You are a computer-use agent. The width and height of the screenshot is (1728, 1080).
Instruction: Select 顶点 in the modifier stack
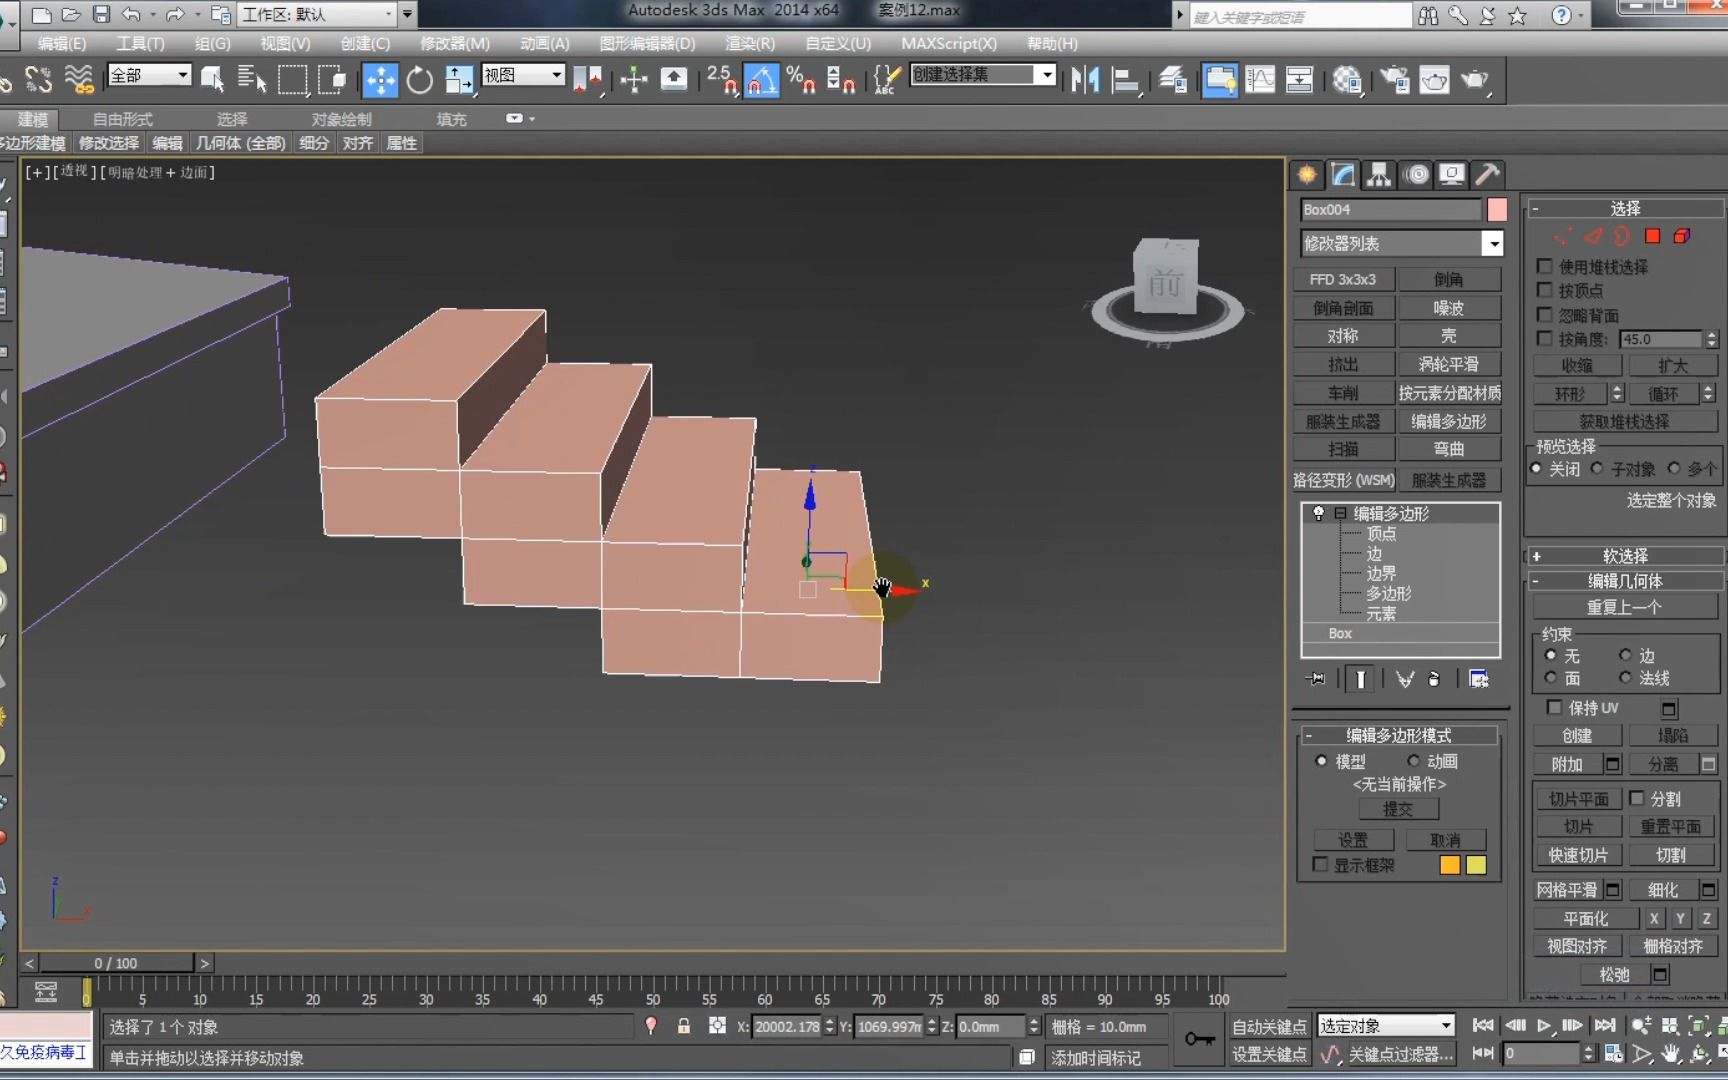pos(1381,534)
